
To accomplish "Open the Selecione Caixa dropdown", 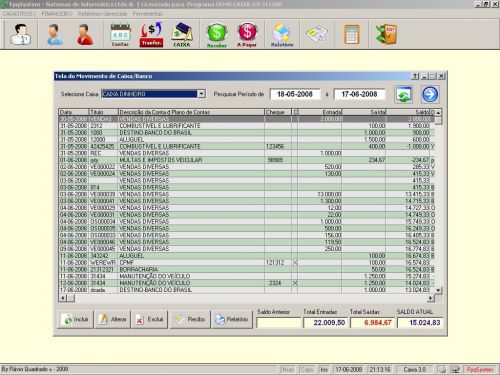I will tap(201, 94).
